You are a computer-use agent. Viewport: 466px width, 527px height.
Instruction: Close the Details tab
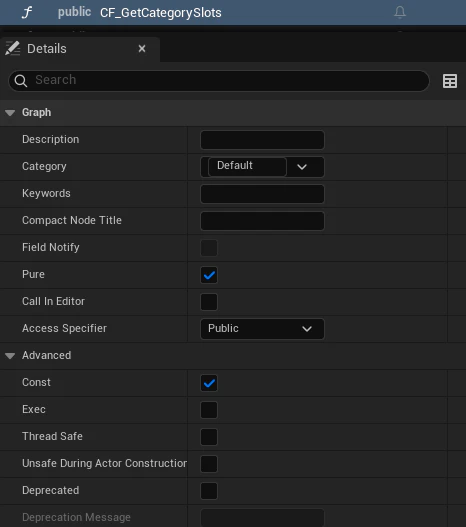click(x=142, y=49)
